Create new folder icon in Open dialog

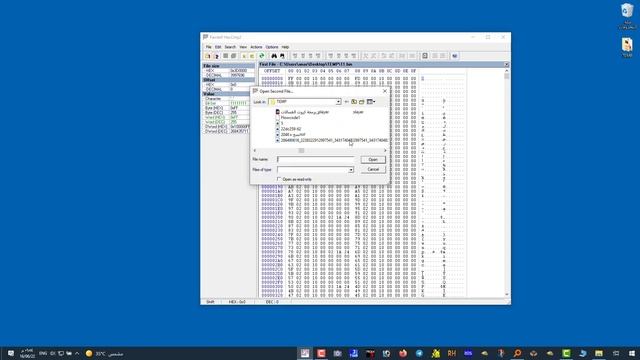click(x=362, y=102)
